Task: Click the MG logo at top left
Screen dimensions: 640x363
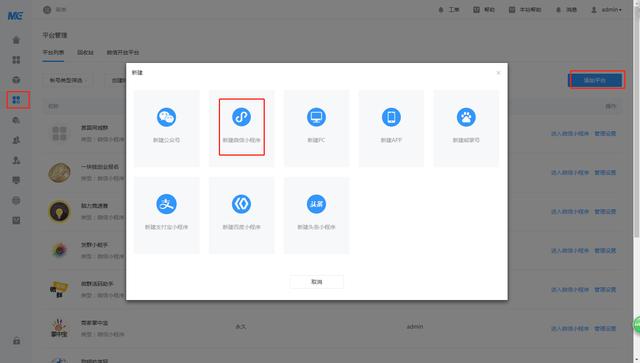Action: [x=15, y=16]
